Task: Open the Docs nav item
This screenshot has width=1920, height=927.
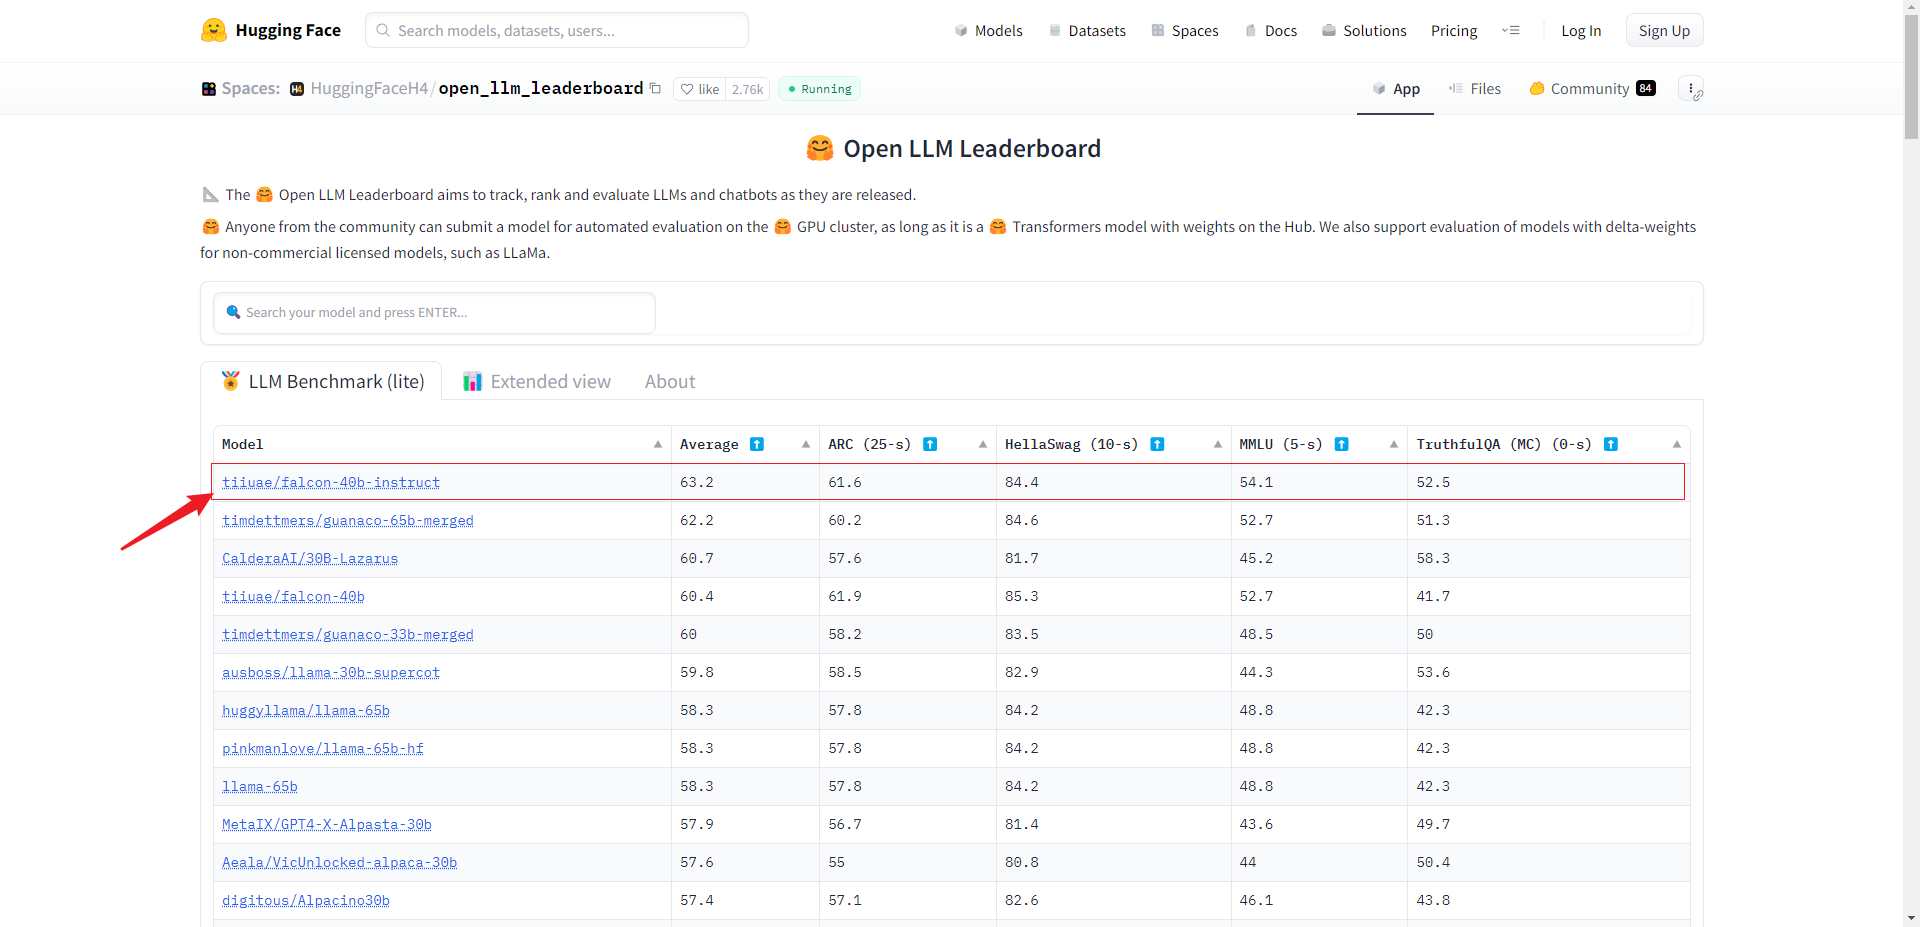Action: tap(1271, 31)
